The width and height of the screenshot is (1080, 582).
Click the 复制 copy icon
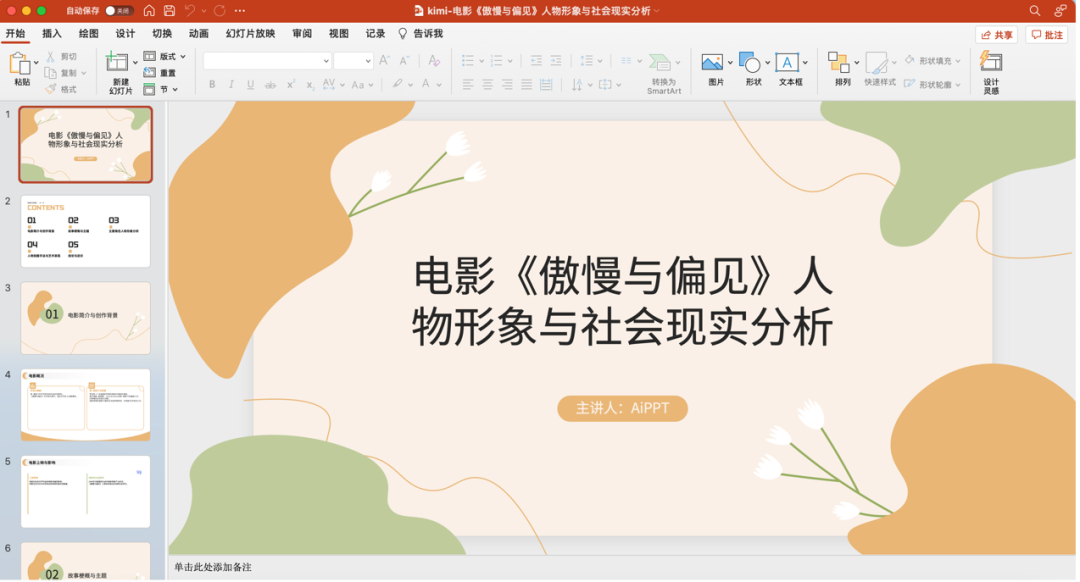[51, 72]
